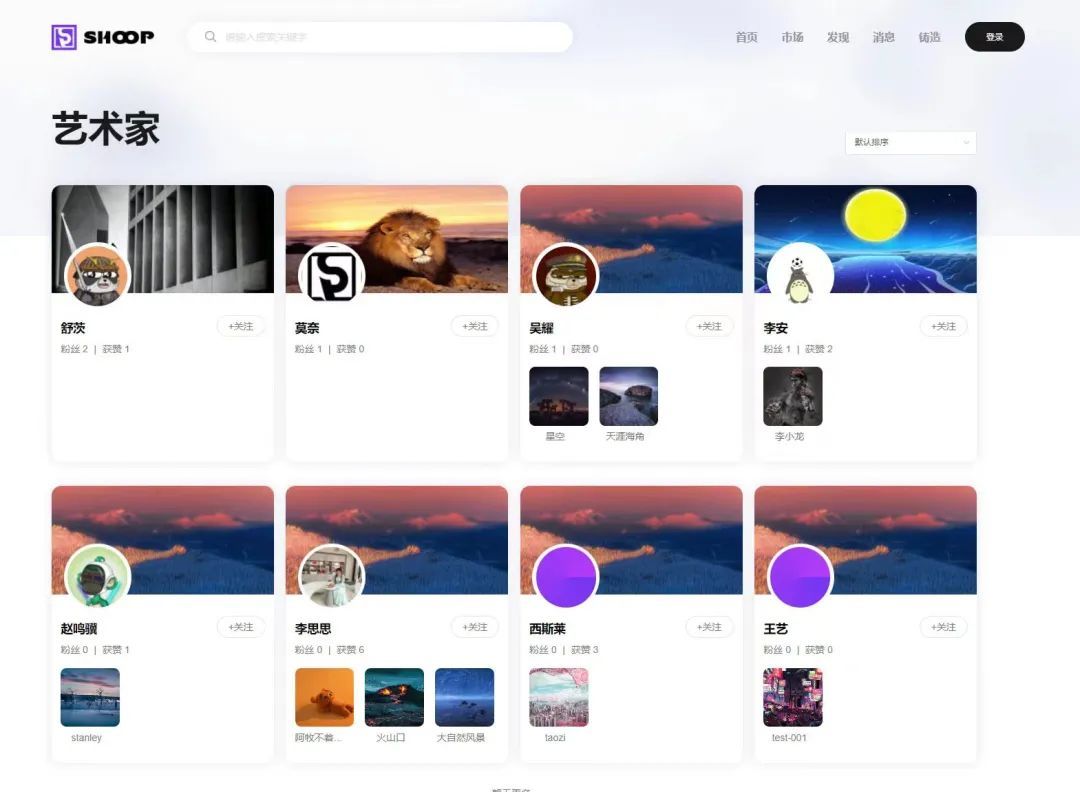Follow artist 李思思 with +关注
Image resolution: width=1080 pixels, height=792 pixels.
pos(475,627)
